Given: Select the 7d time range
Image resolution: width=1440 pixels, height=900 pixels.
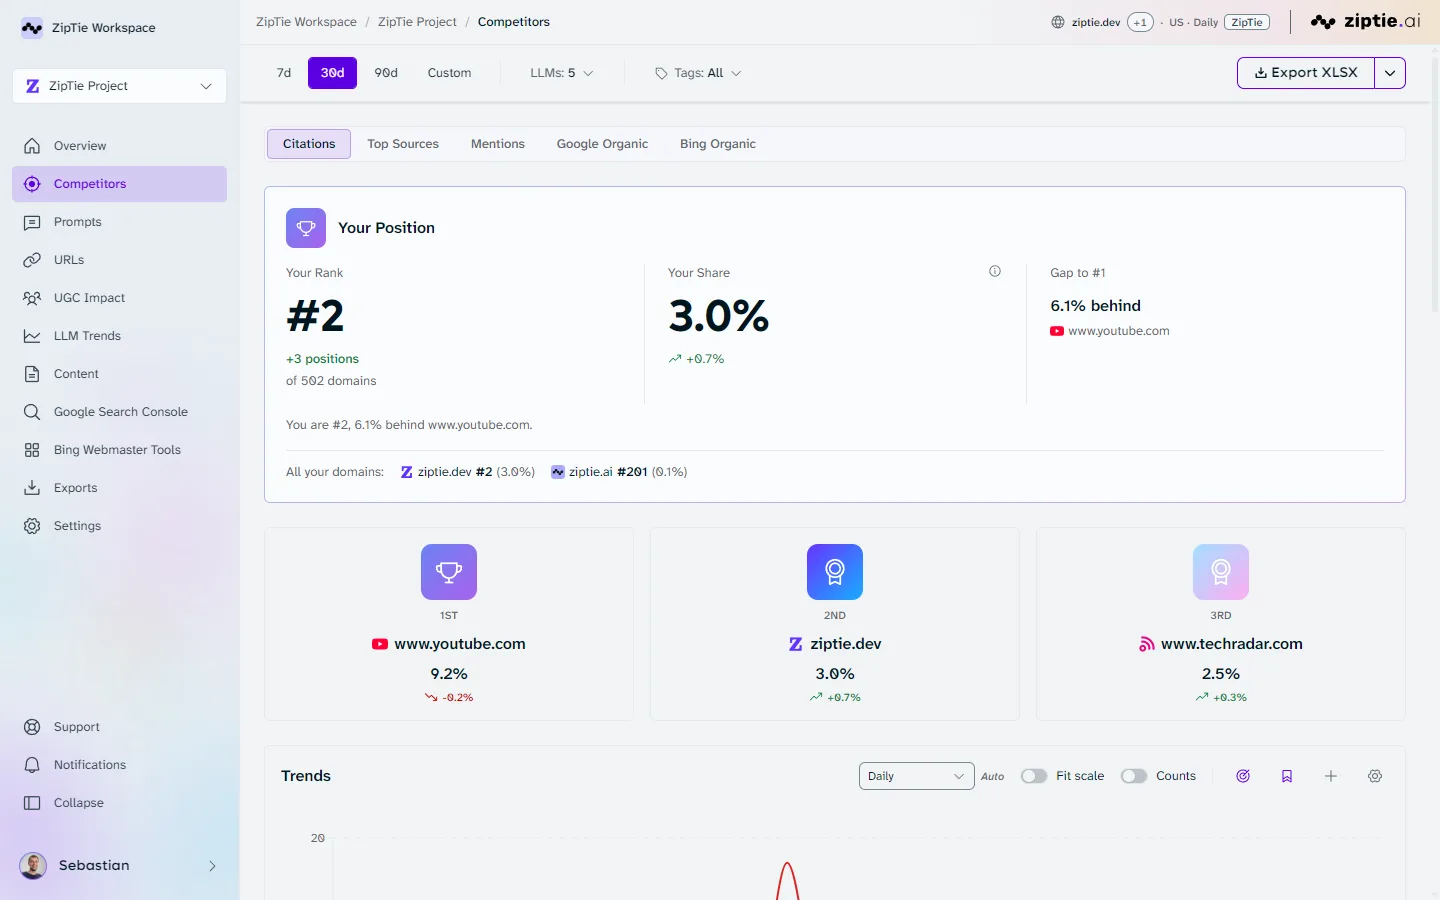Looking at the screenshot, I should coord(284,73).
